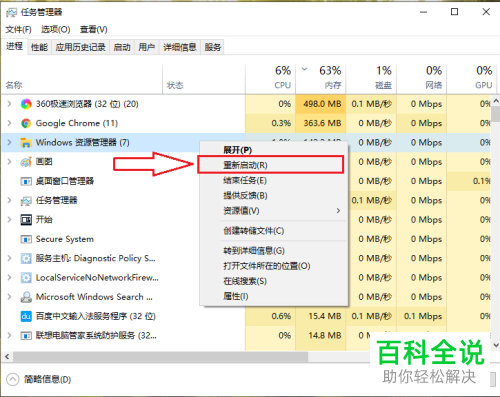Open the 资源值(V) submenu arrow
The image size is (500, 397).
338,211
